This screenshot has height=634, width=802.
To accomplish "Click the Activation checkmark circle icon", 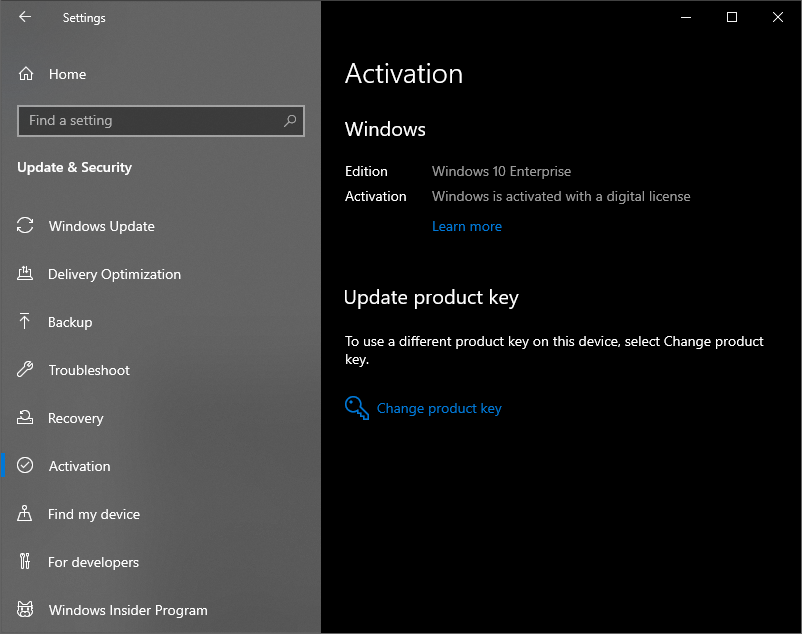I will [25, 465].
